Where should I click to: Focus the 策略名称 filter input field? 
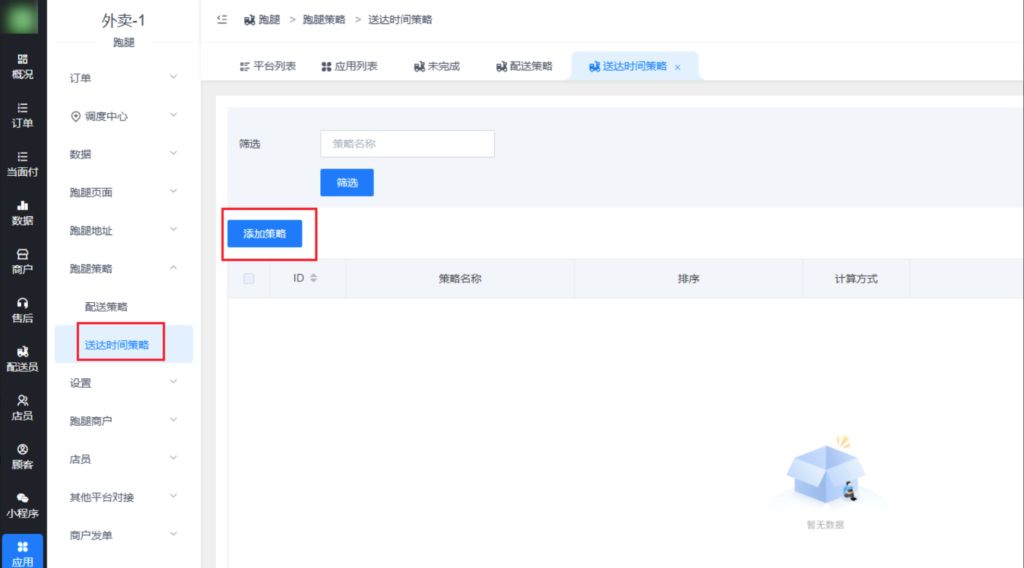pos(408,144)
